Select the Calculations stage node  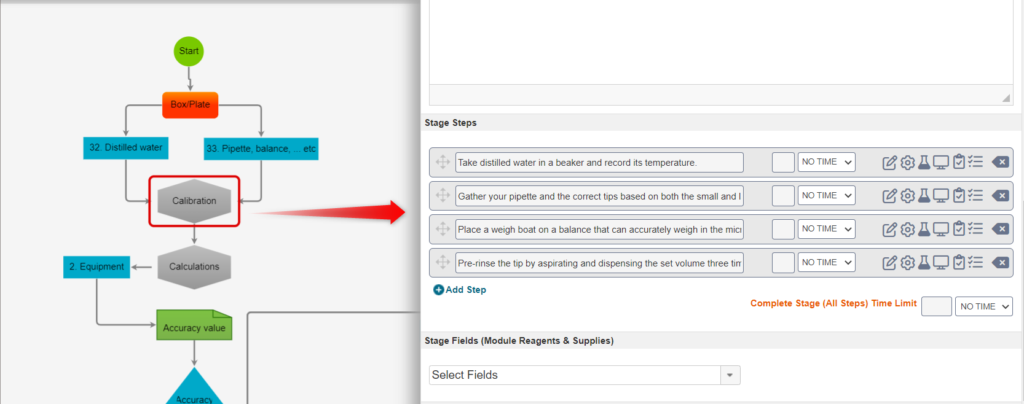tap(194, 266)
